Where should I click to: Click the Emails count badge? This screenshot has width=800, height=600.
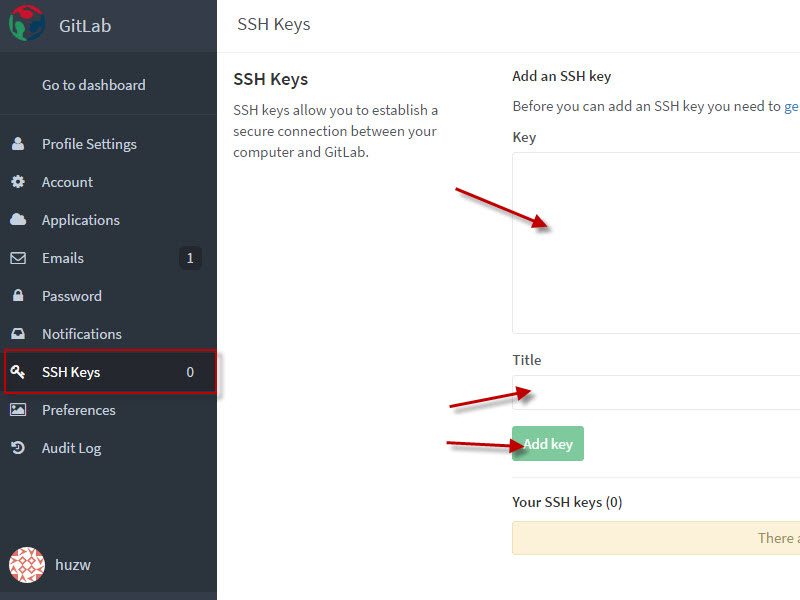pyautogui.click(x=190, y=258)
